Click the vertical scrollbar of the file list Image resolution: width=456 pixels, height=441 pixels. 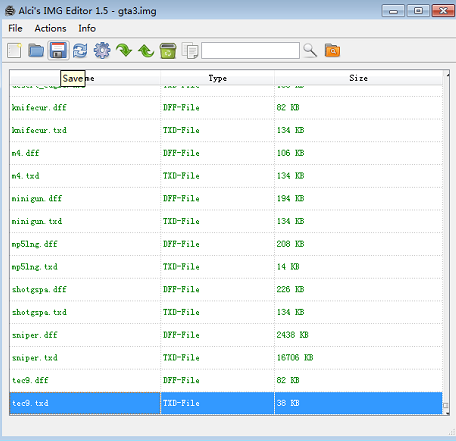446,242
